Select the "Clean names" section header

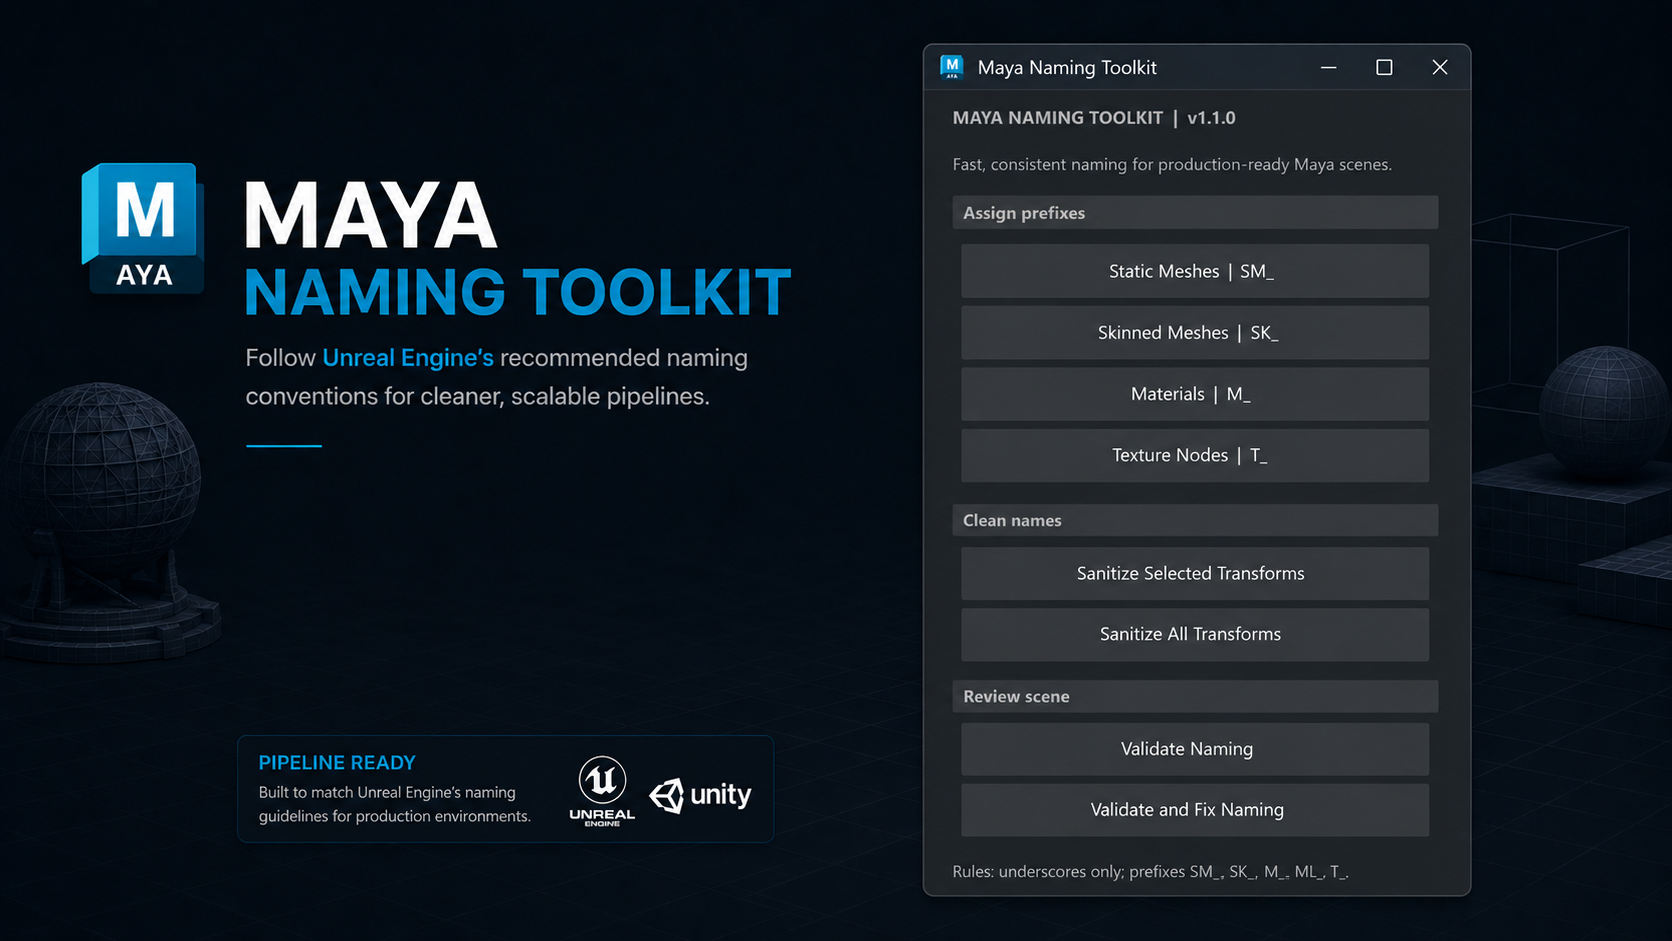pyautogui.click(x=1195, y=520)
